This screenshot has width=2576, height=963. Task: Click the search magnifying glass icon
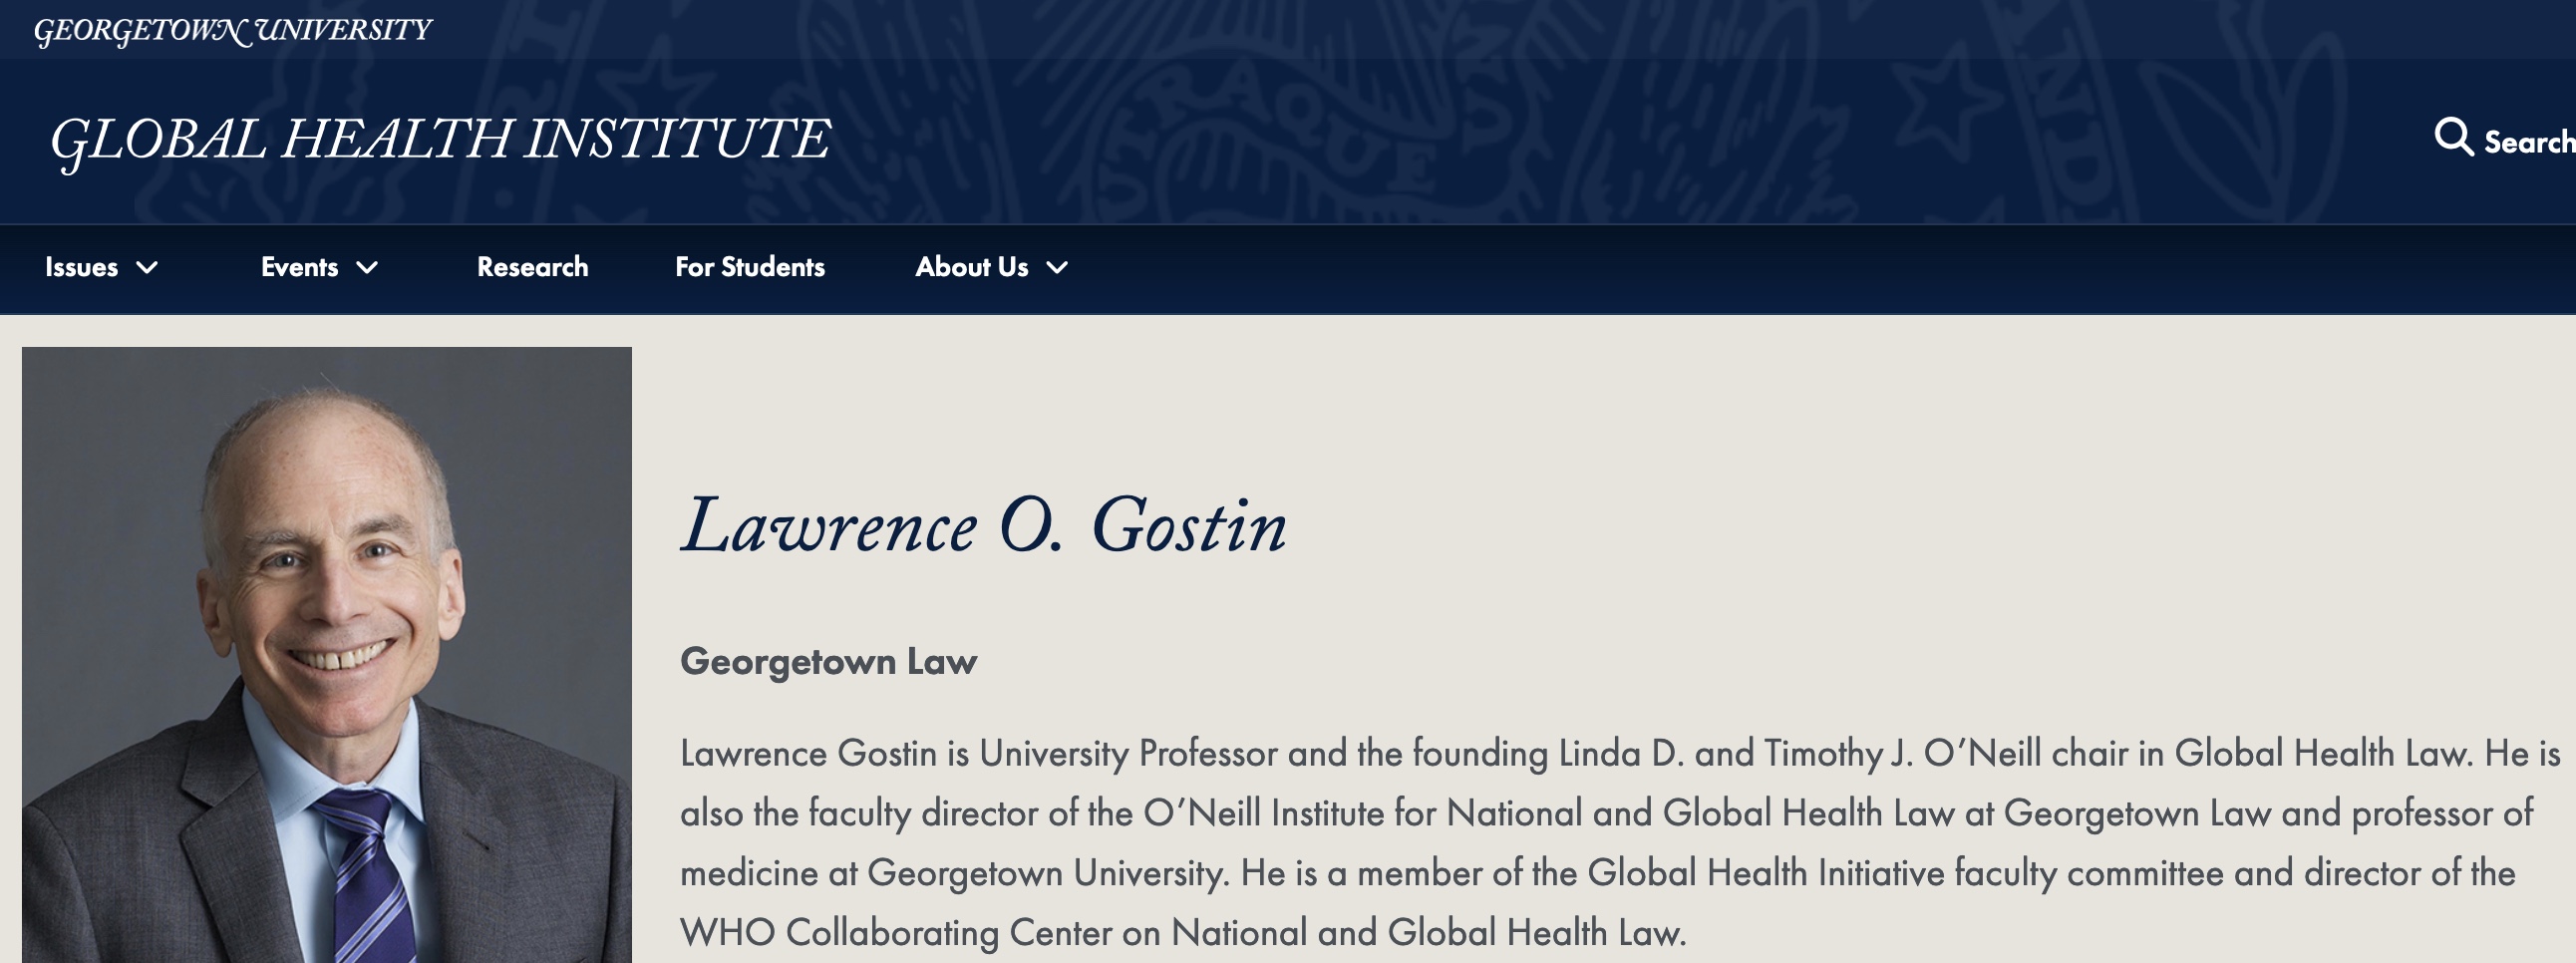(2452, 137)
